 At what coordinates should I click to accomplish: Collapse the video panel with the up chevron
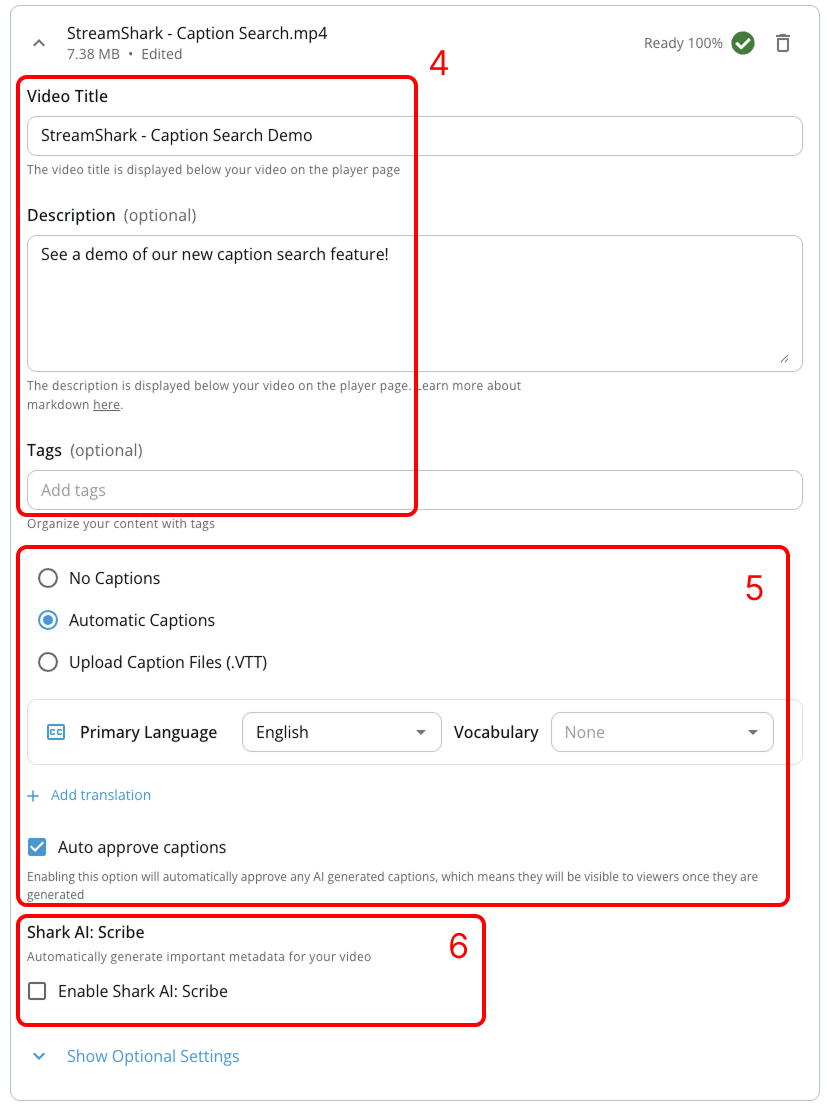coord(39,43)
